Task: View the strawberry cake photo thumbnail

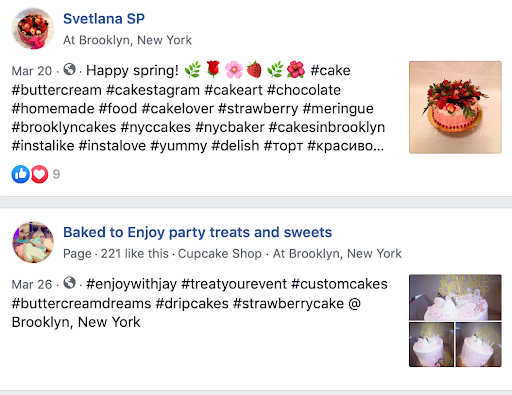Action: [x=455, y=107]
